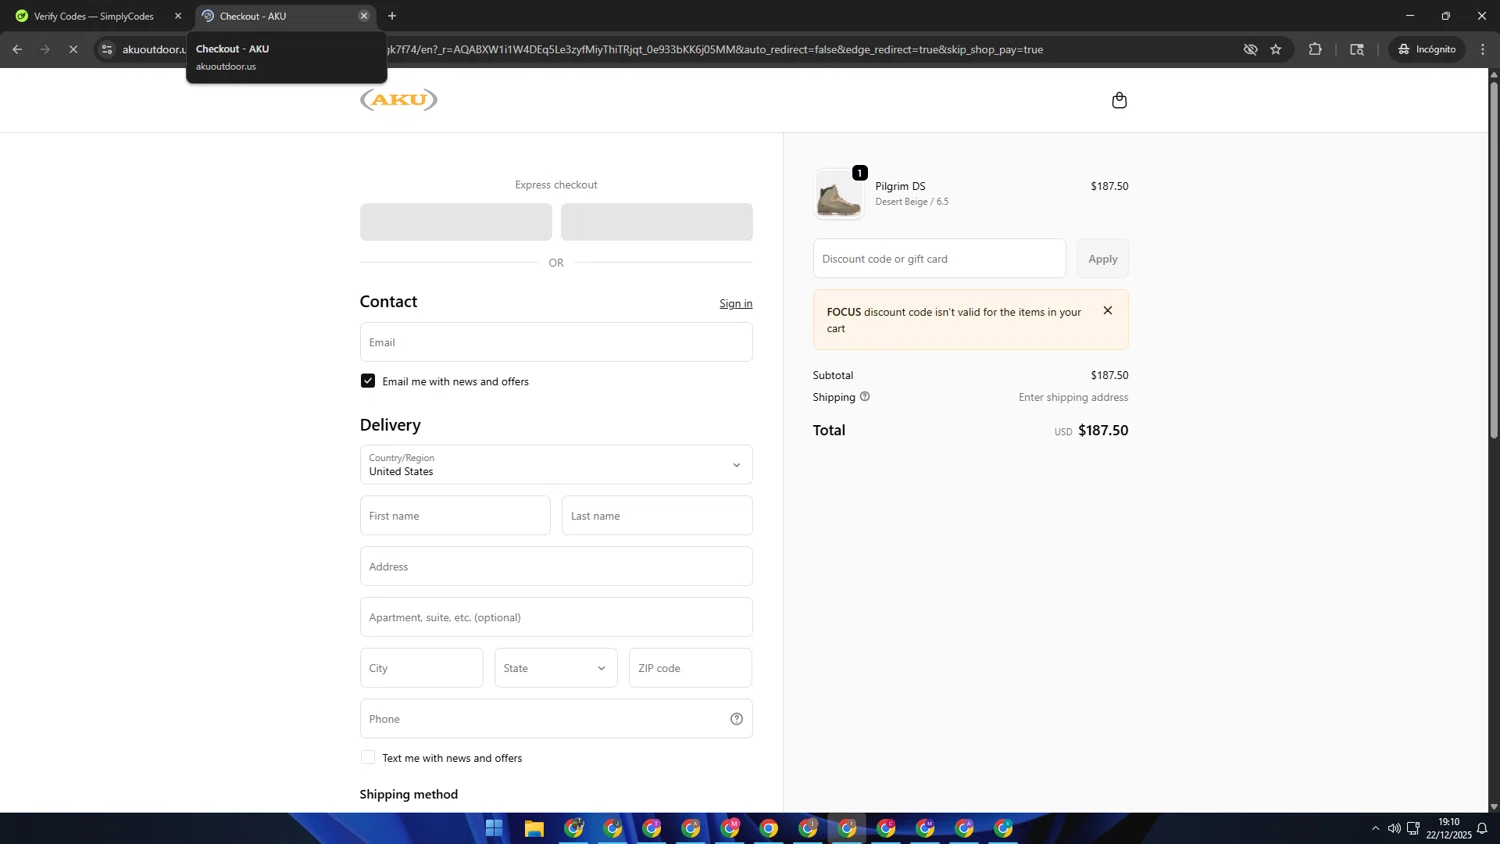
Task: Expand the State dropdown
Action: coord(556,668)
